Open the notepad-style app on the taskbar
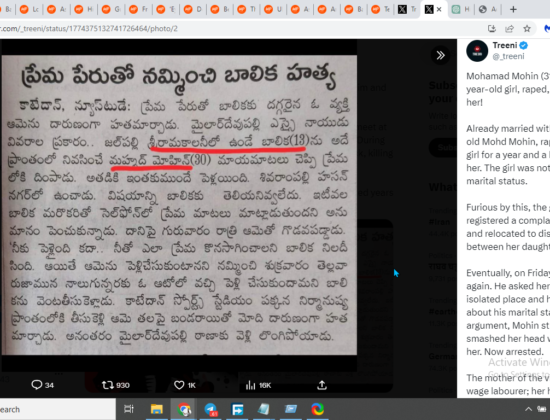The height and width of the screenshot is (420, 550). tap(263, 409)
